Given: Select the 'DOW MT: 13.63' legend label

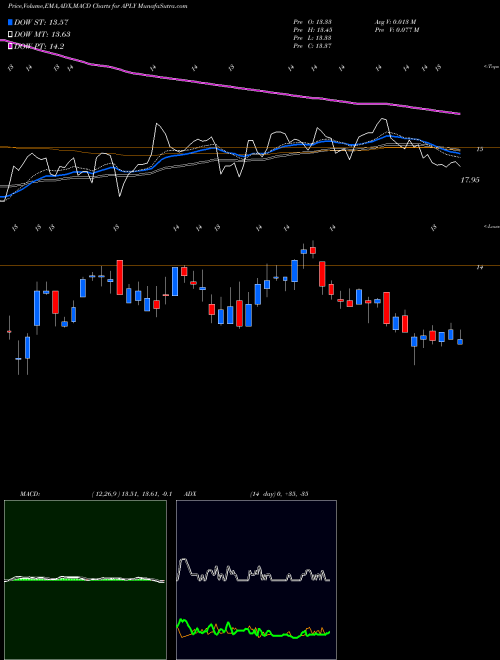Looking at the screenshot, I should coord(42,35).
